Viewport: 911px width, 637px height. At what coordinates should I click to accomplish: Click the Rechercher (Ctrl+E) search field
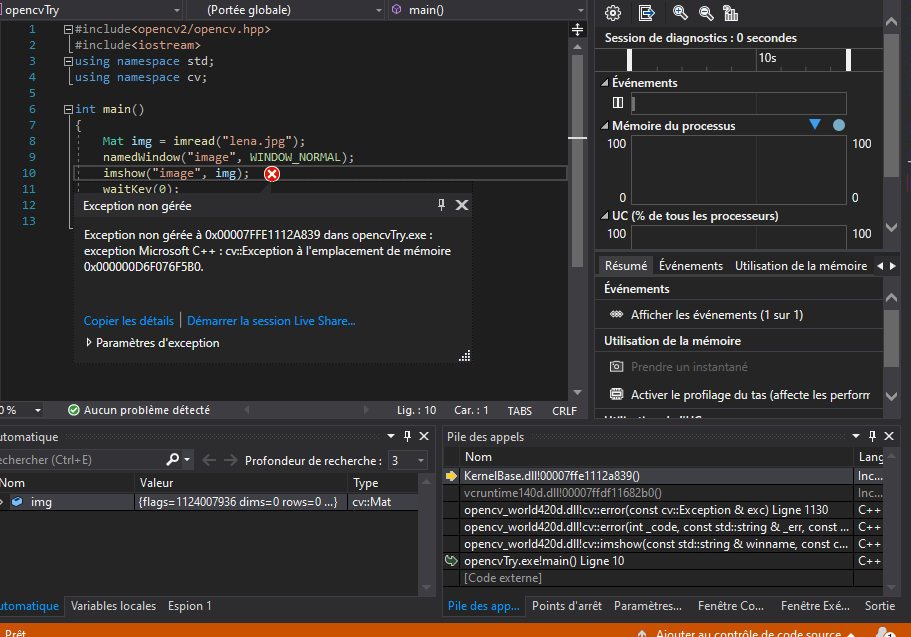pos(81,460)
